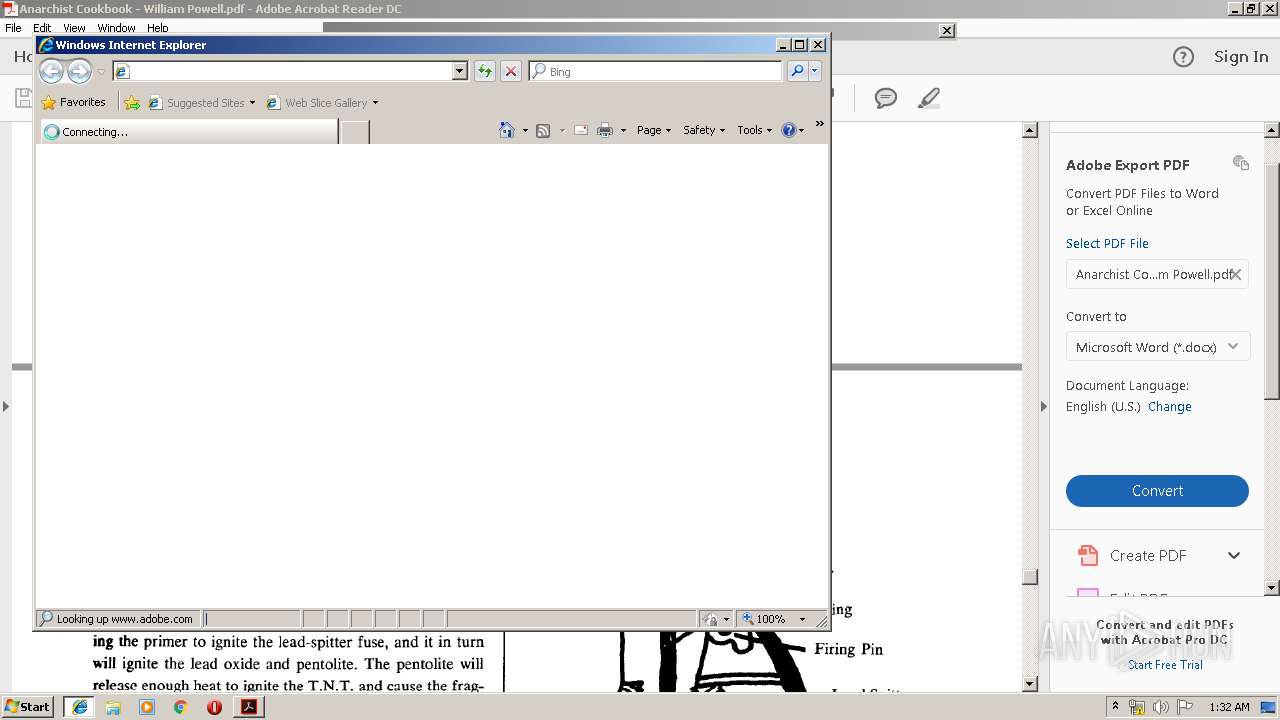1280x720 pixels.
Task: Open the Convert to Microsoft Word dropdown
Action: click(1157, 347)
